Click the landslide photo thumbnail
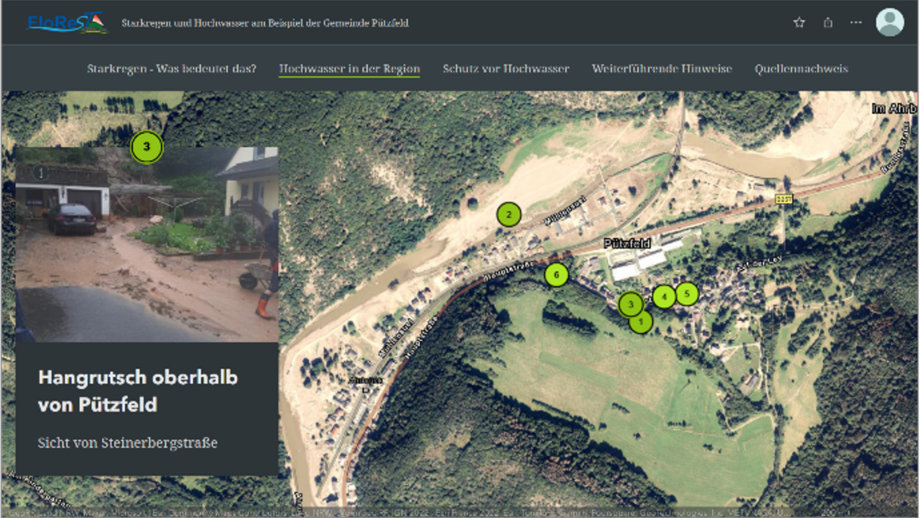 pyautogui.click(x=147, y=245)
